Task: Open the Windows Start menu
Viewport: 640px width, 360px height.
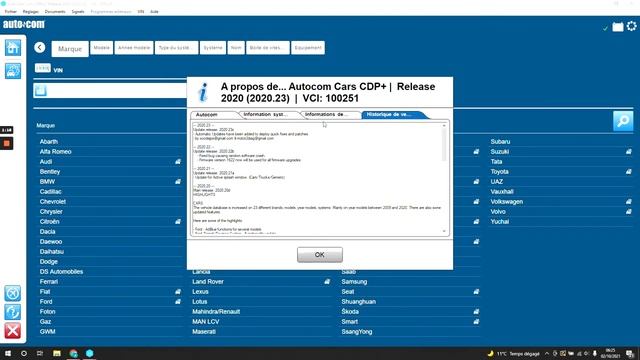Action: click(x=7, y=353)
